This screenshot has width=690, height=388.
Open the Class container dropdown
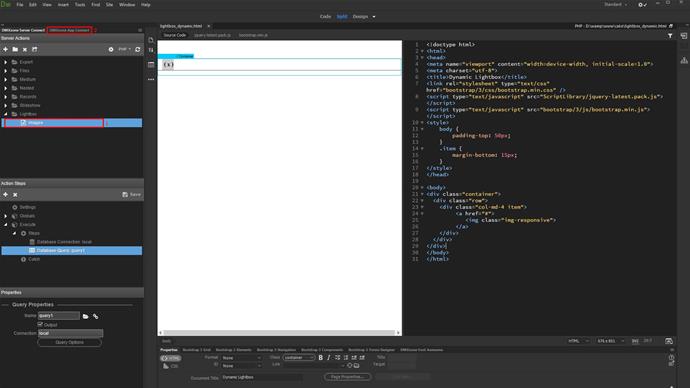[x=299, y=358]
